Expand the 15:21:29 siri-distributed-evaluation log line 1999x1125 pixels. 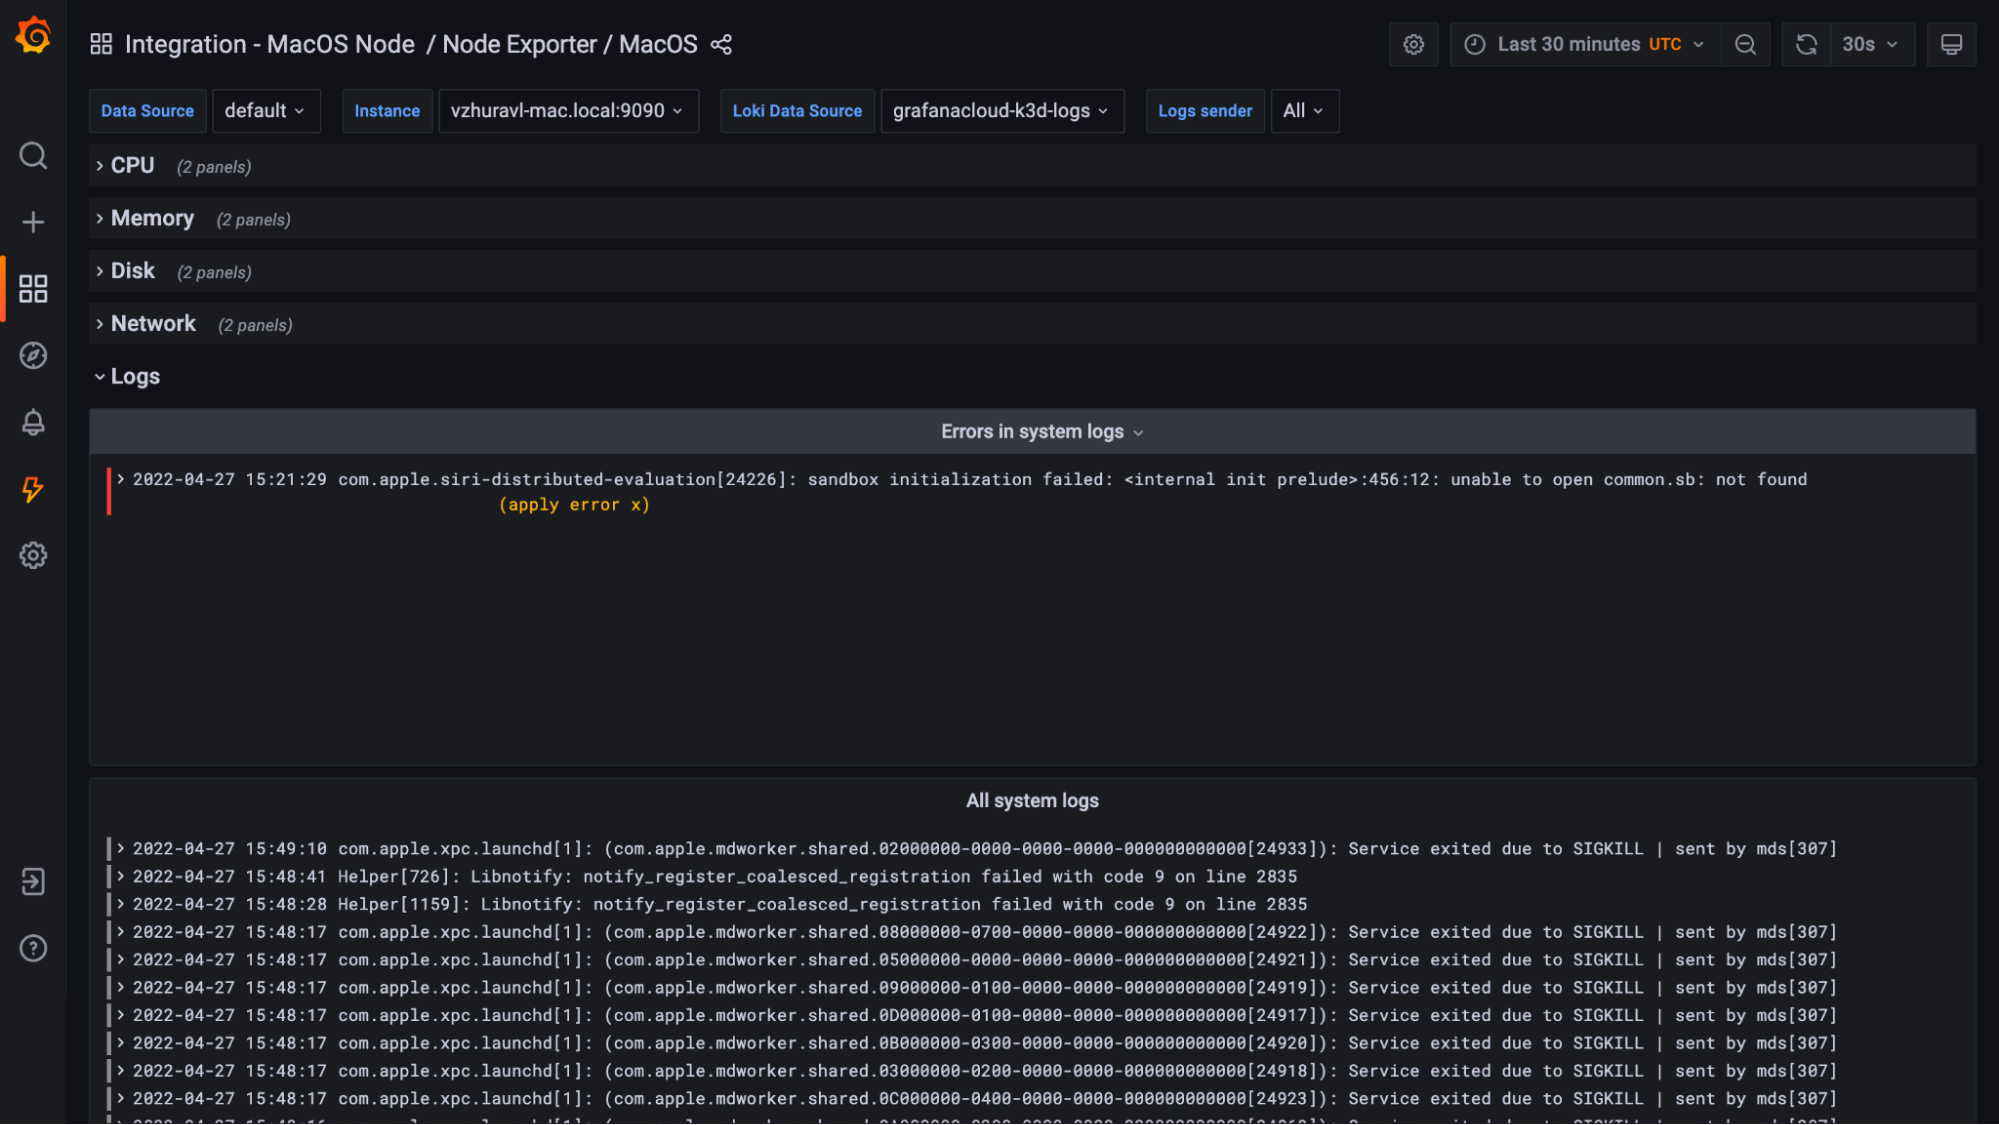coord(121,480)
